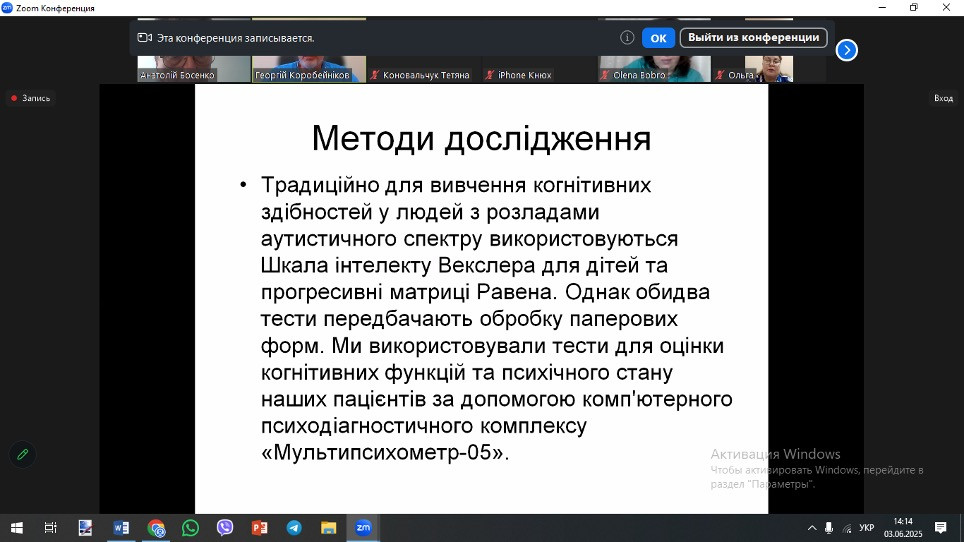Open Task View in the taskbar
The width and height of the screenshot is (964, 542).
click(x=50, y=528)
